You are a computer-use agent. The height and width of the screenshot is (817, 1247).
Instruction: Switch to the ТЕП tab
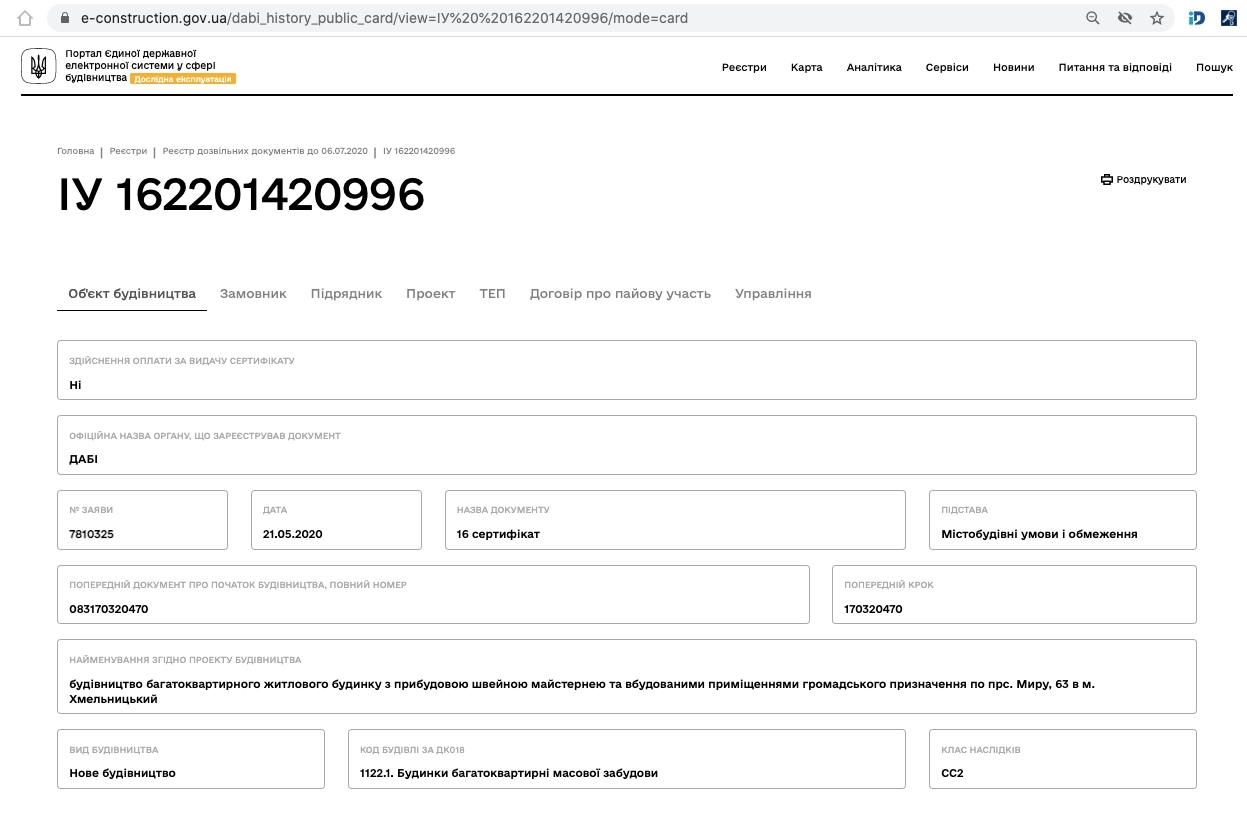point(492,294)
